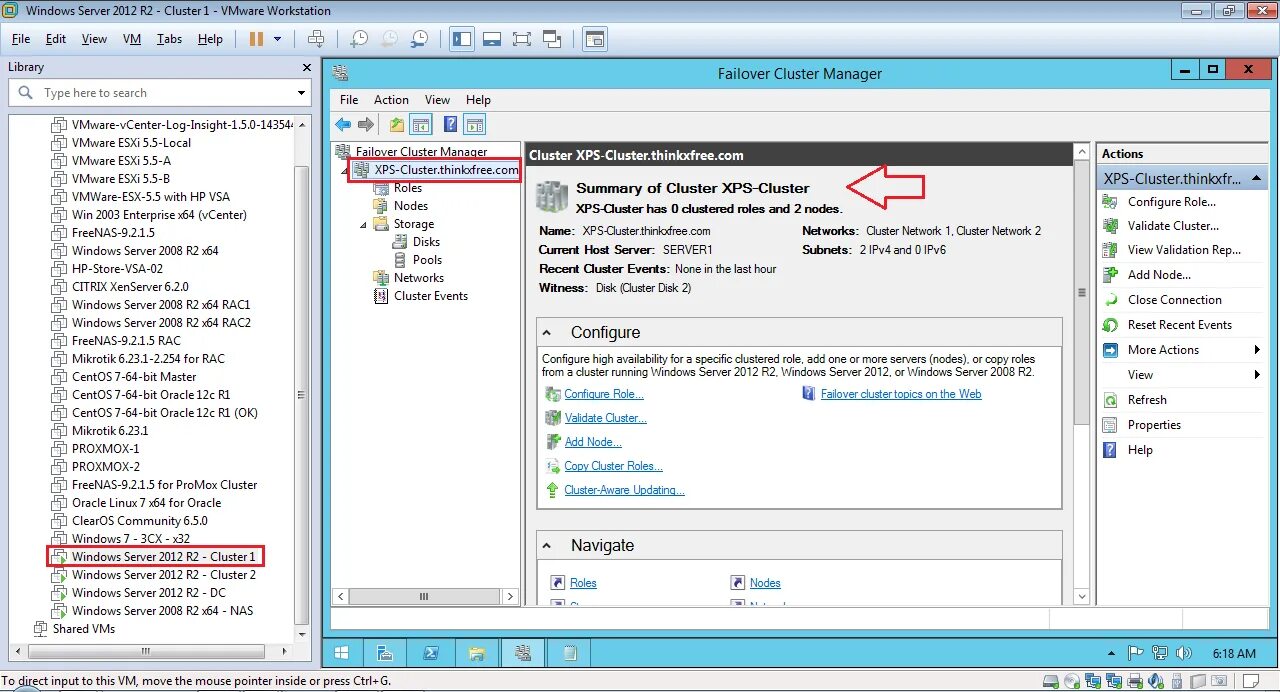The width and height of the screenshot is (1280, 692).
Task: Select PROXMOX-1 in the library list
Action: click(106, 449)
